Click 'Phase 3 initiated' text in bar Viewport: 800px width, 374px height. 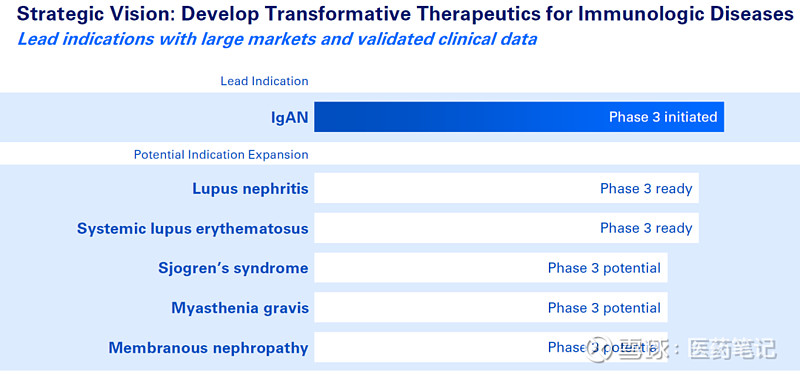663,117
